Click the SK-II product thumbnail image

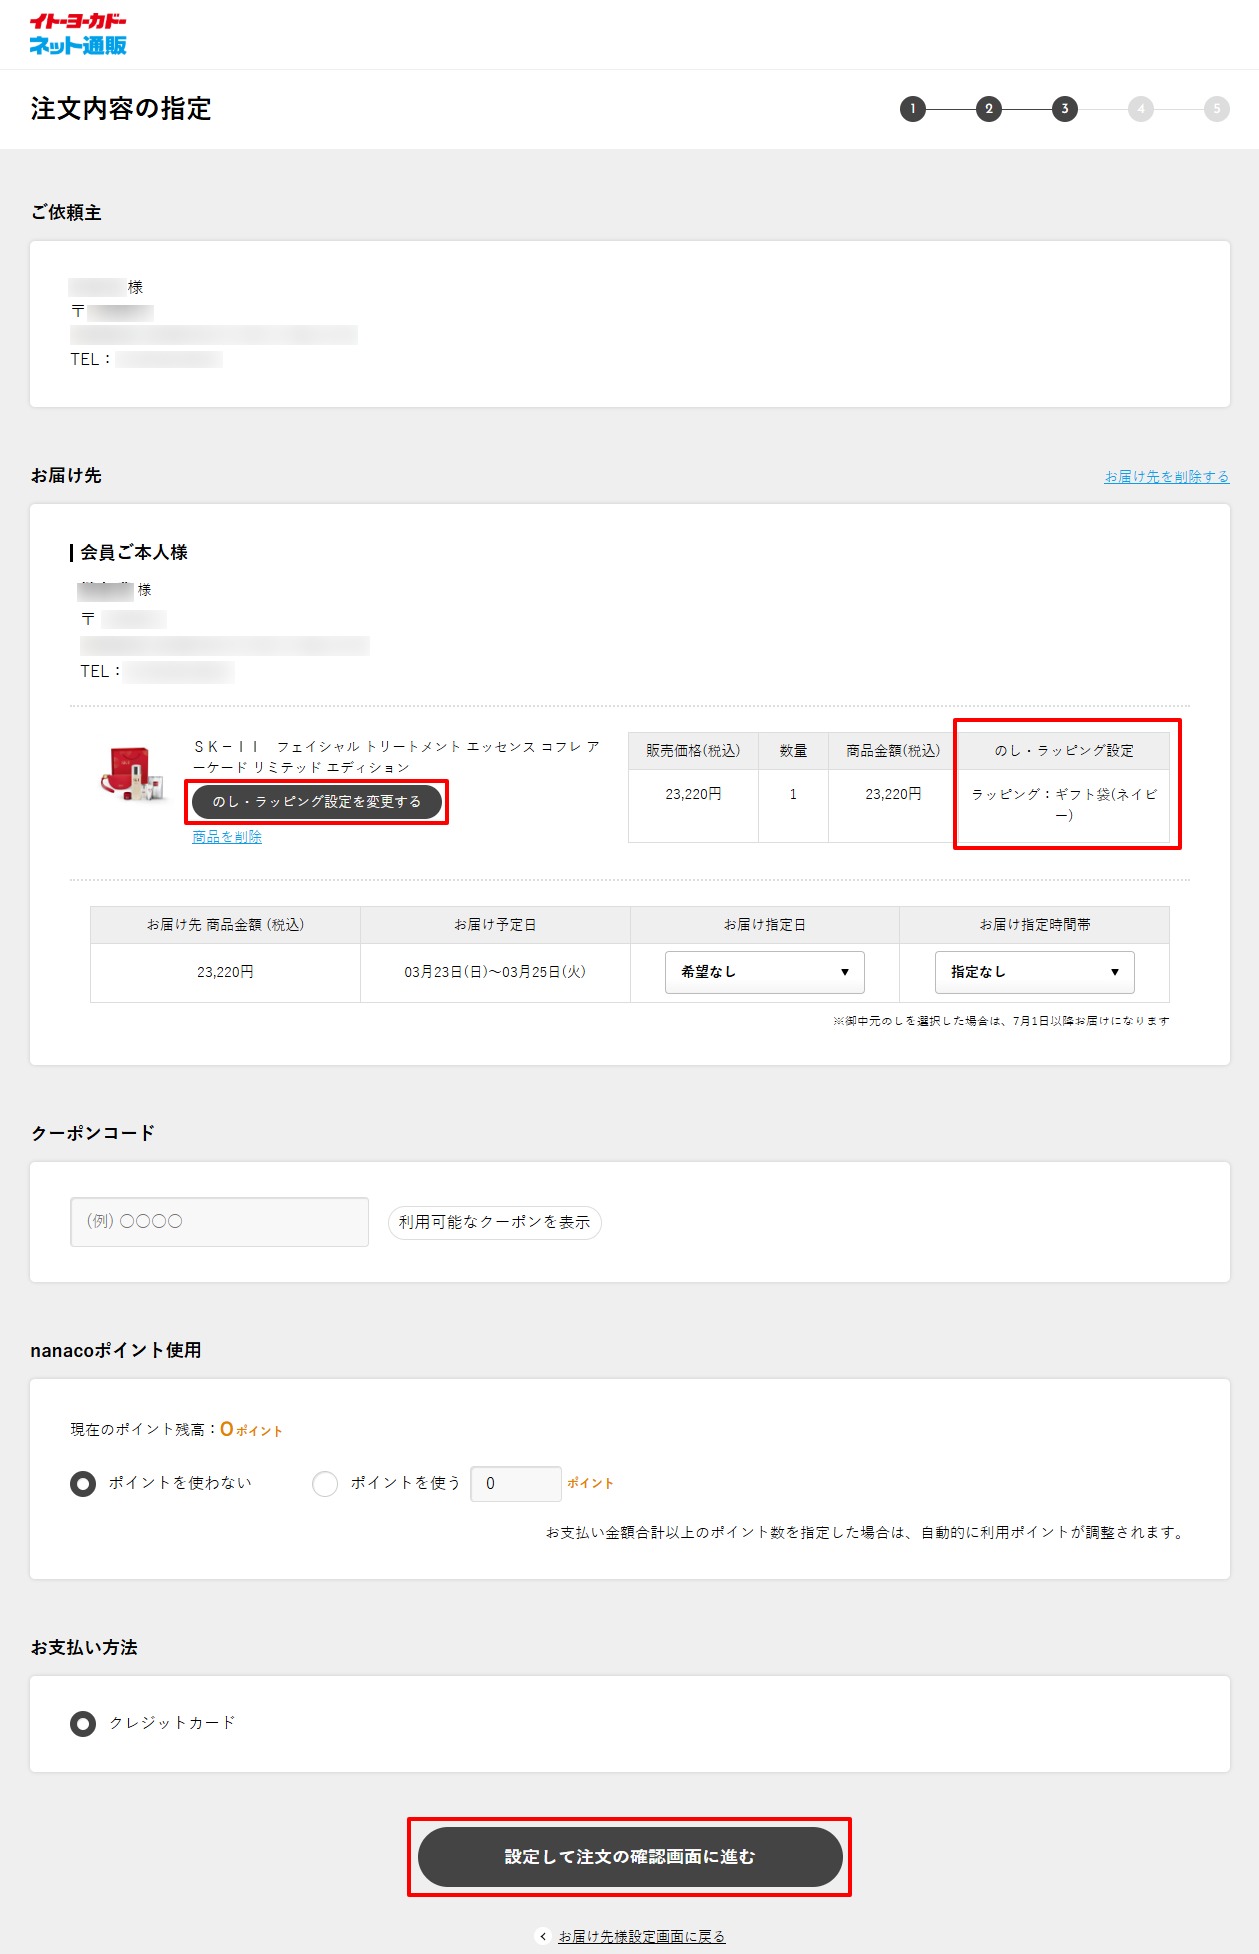click(x=132, y=774)
